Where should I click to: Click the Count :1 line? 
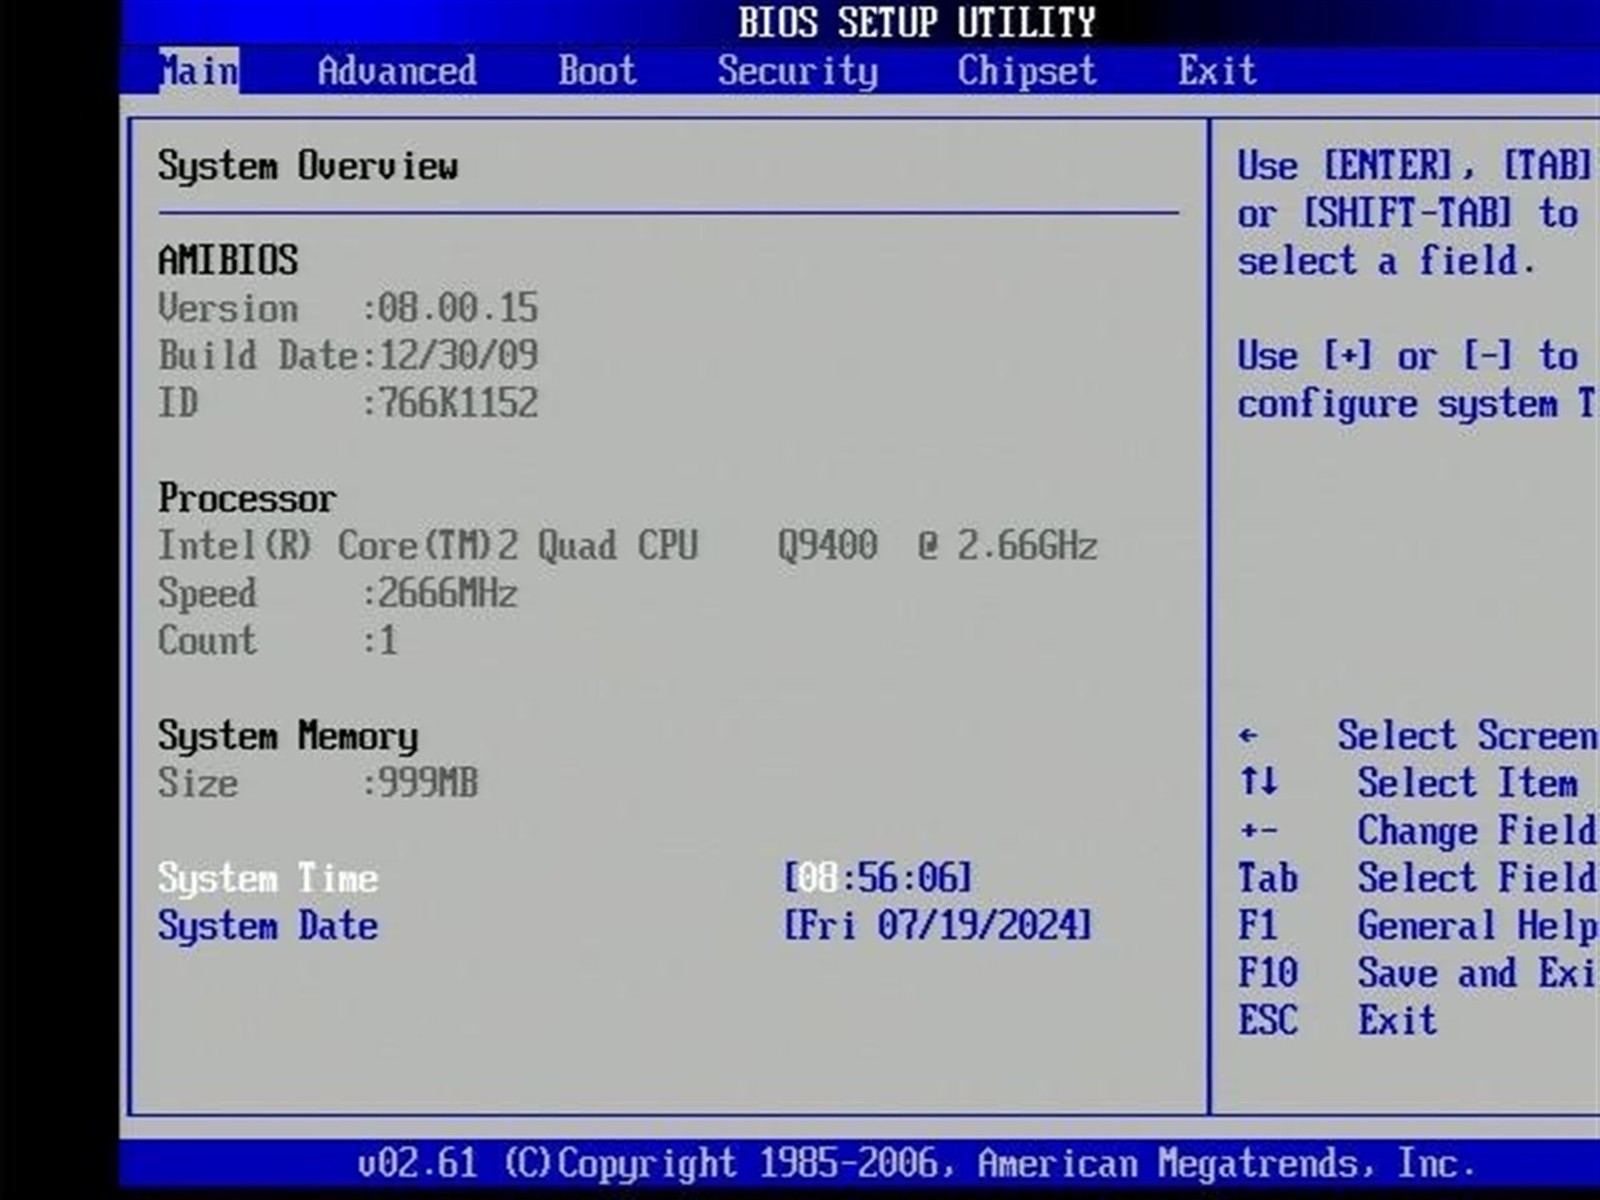pos(278,640)
